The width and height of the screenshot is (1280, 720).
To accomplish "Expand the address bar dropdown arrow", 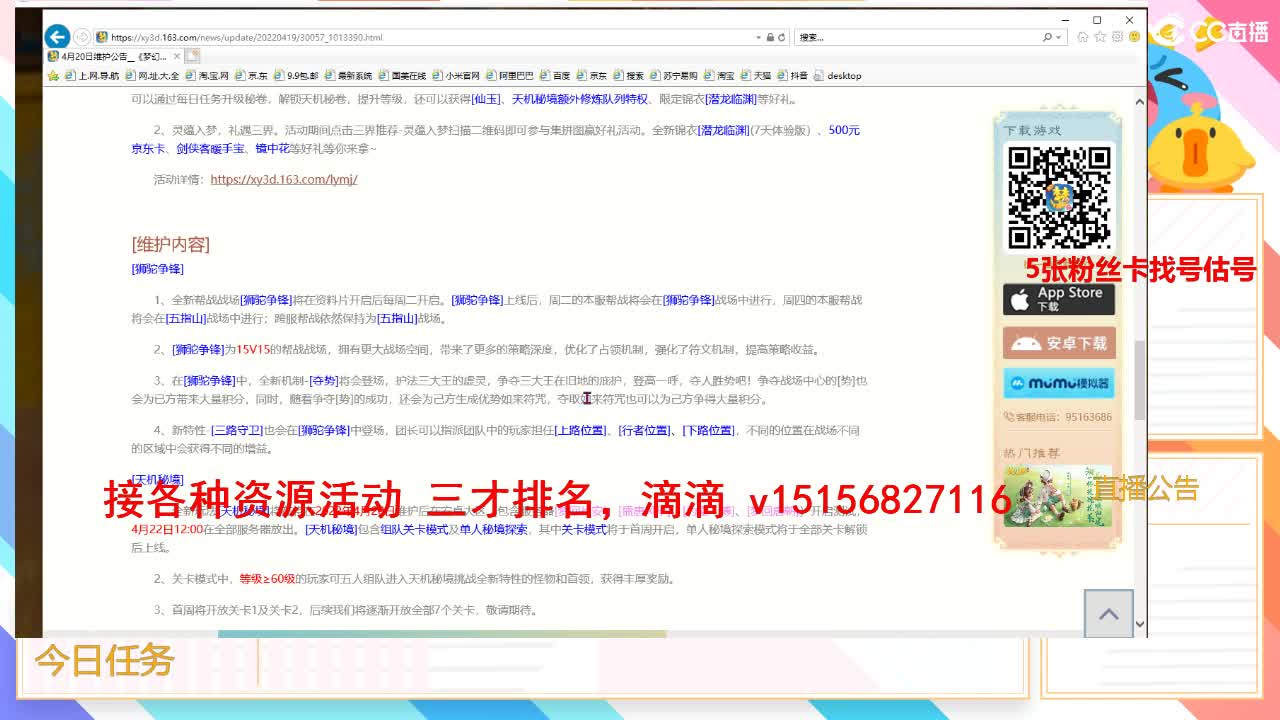I will 758,37.
